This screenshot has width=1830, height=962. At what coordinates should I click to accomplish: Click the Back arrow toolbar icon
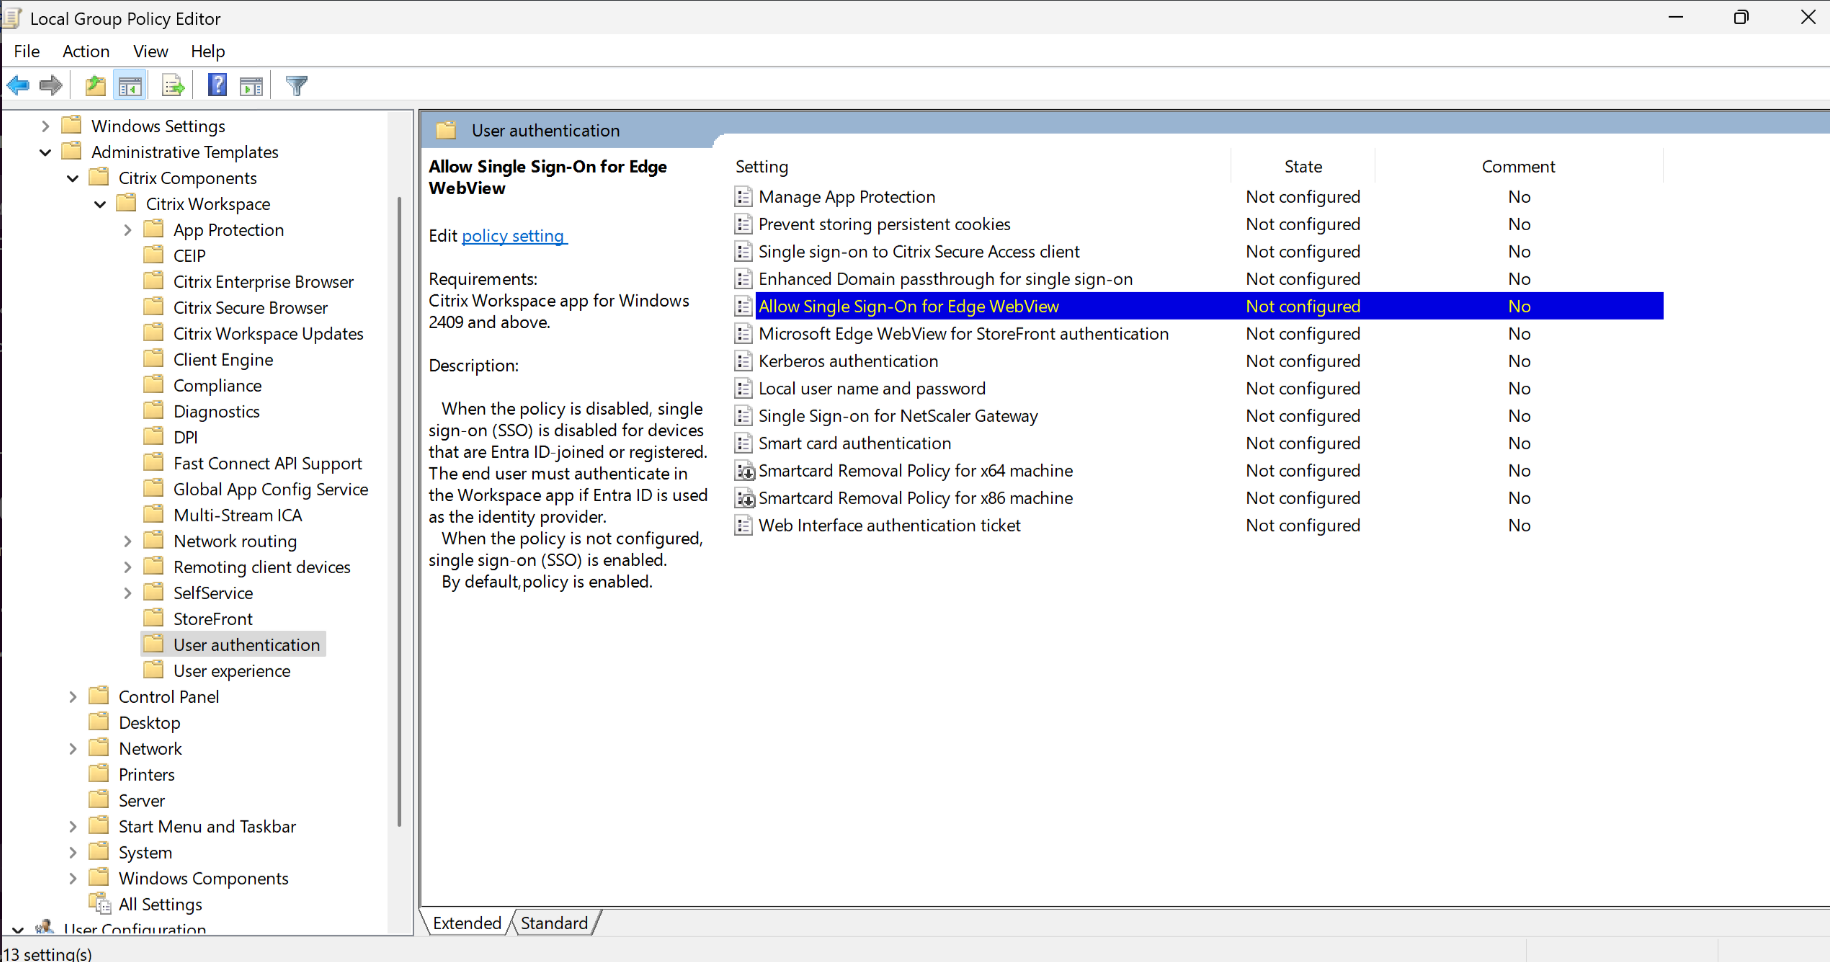pyautogui.click(x=18, y=86)
